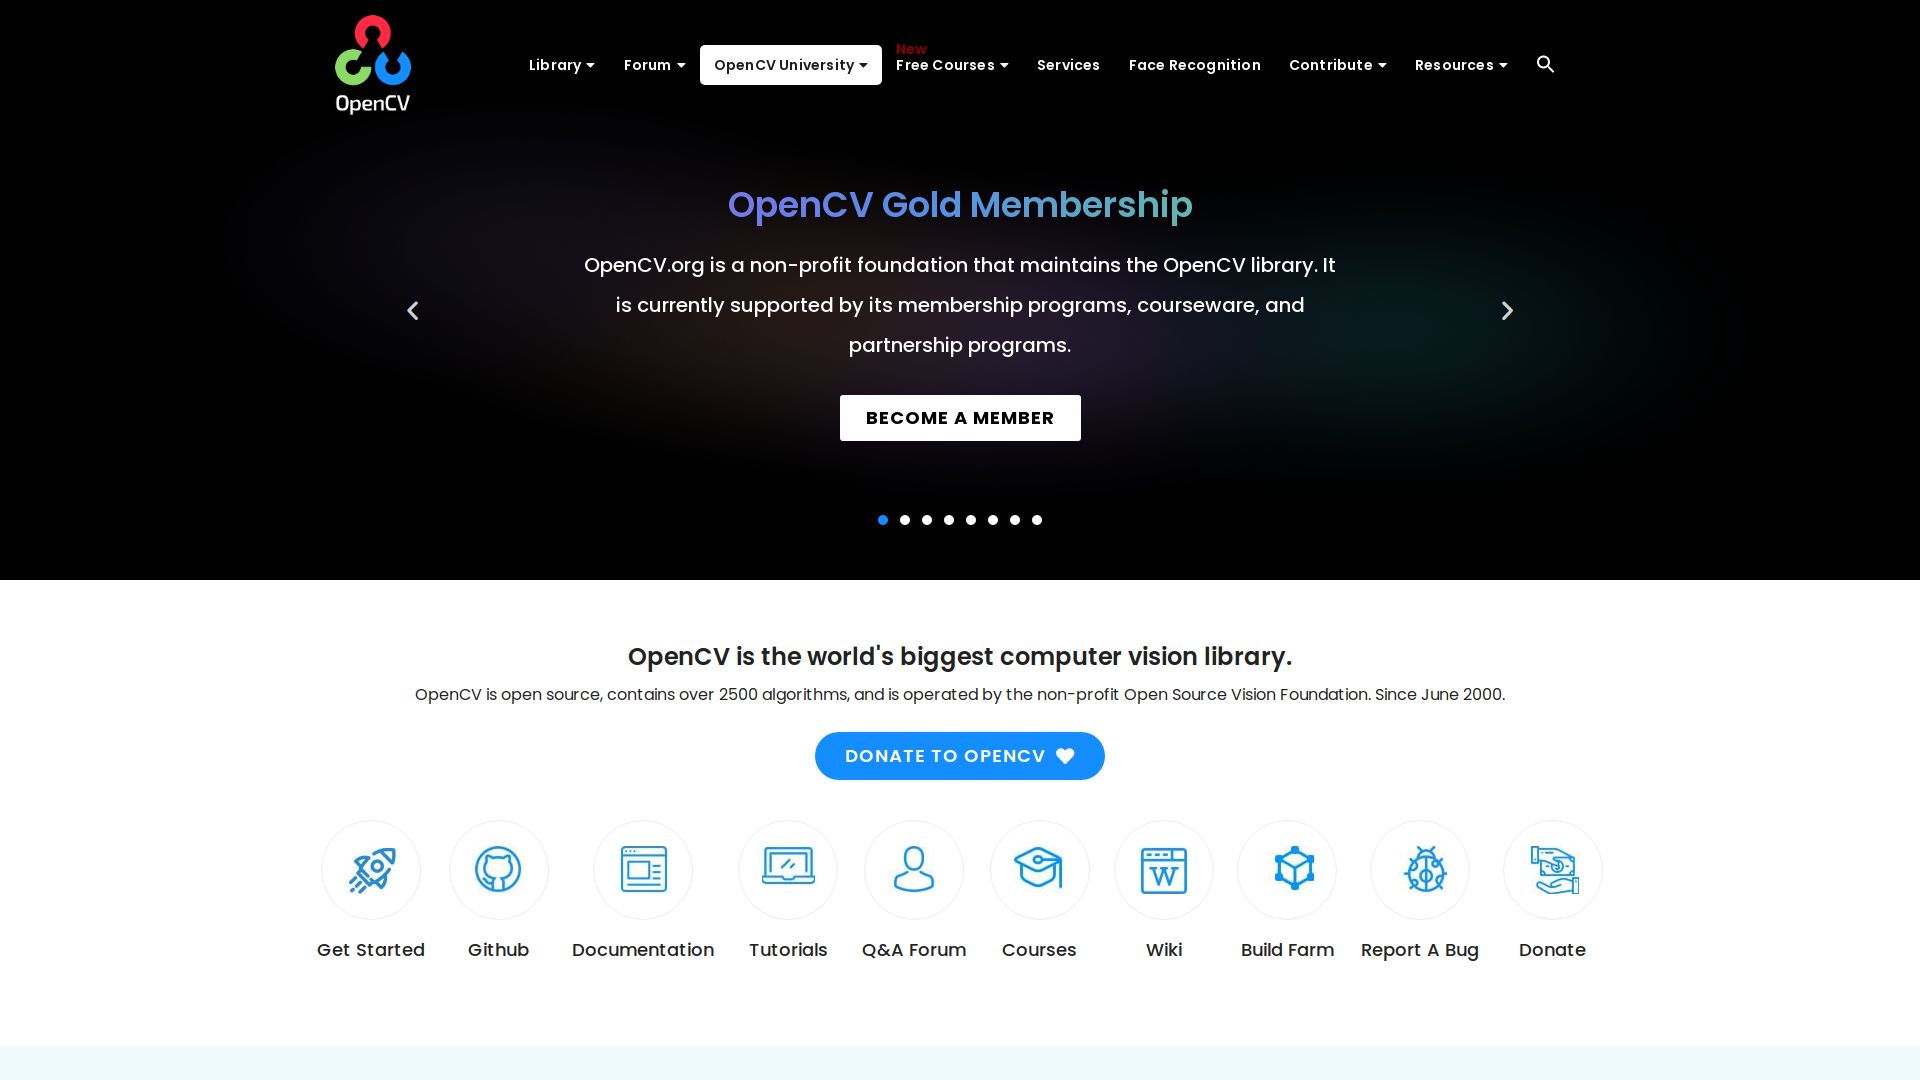Select the fourth carousel indicator dot

pos(949,520)
